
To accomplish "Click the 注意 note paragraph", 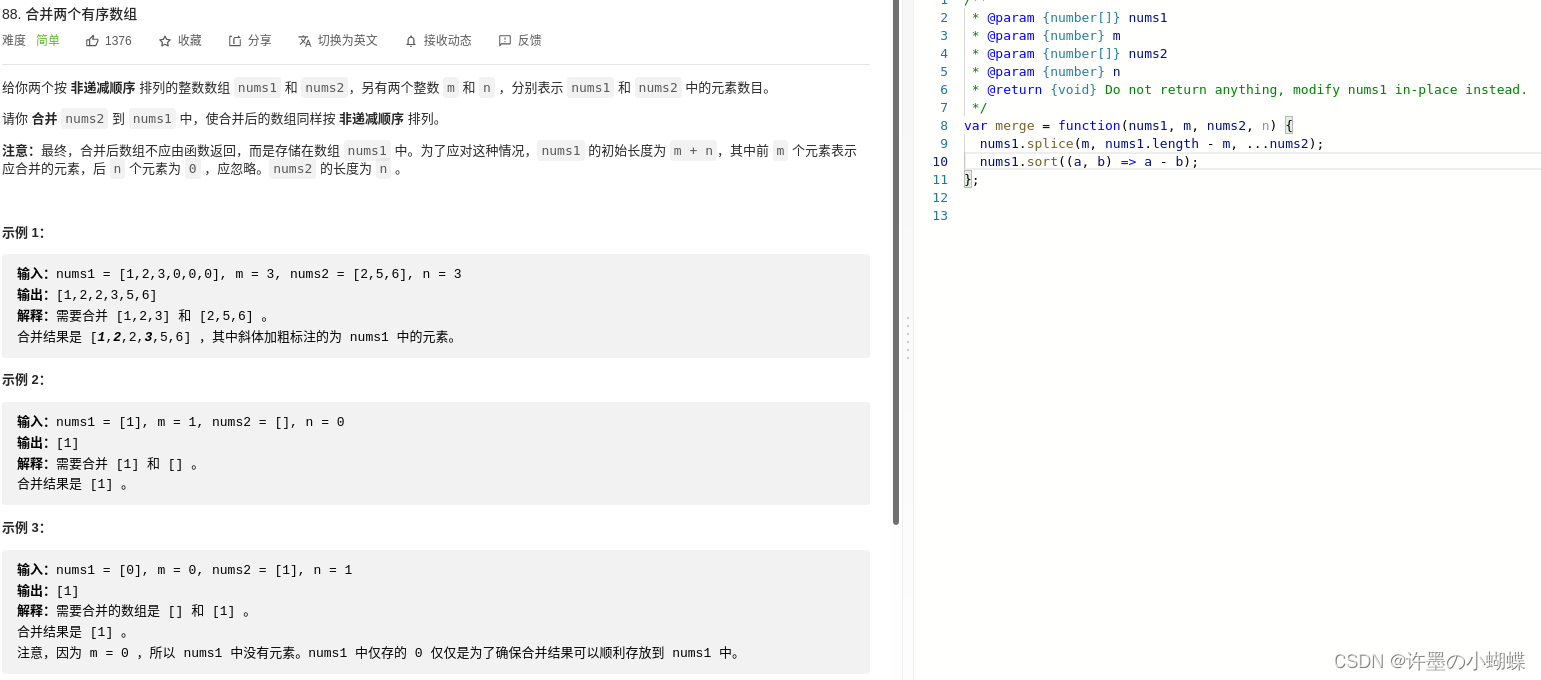I will (430, 160).
